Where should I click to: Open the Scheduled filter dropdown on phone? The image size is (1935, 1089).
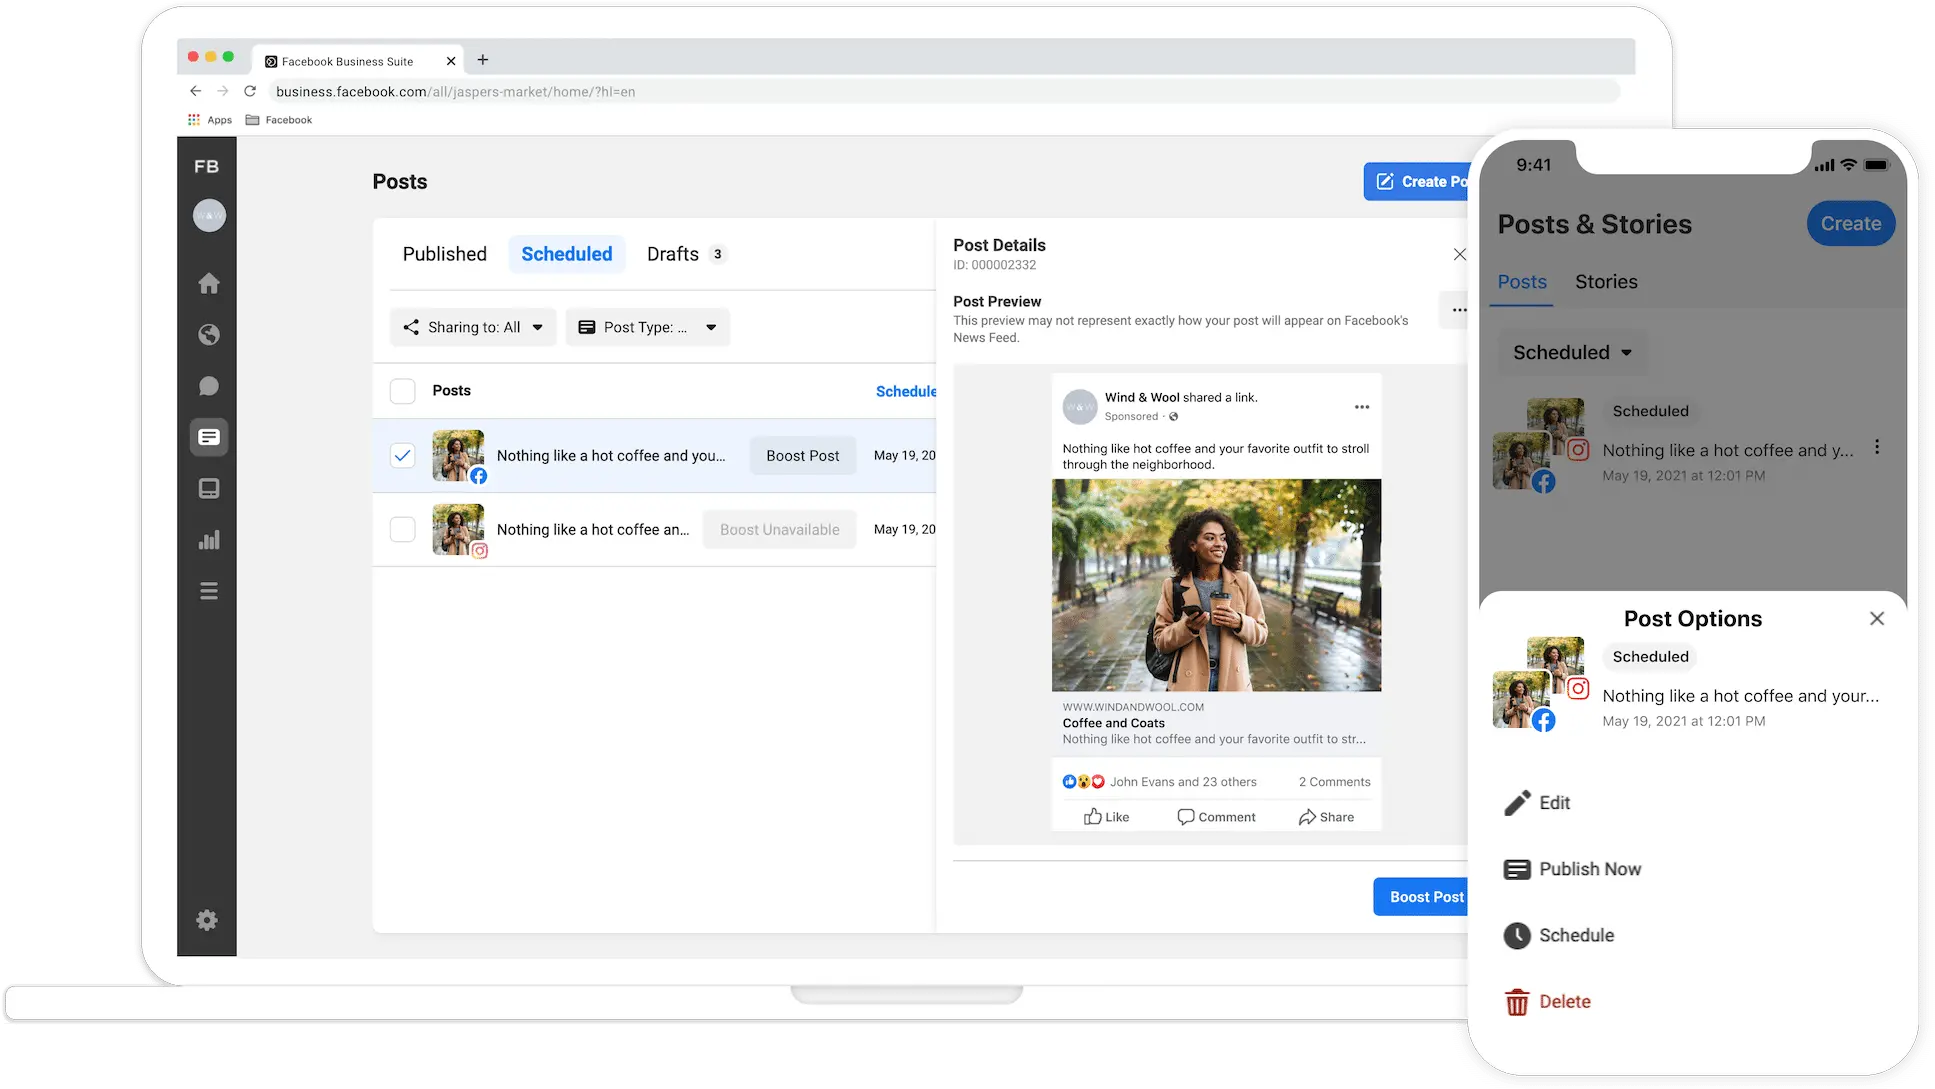click(x=1572, y=352)
